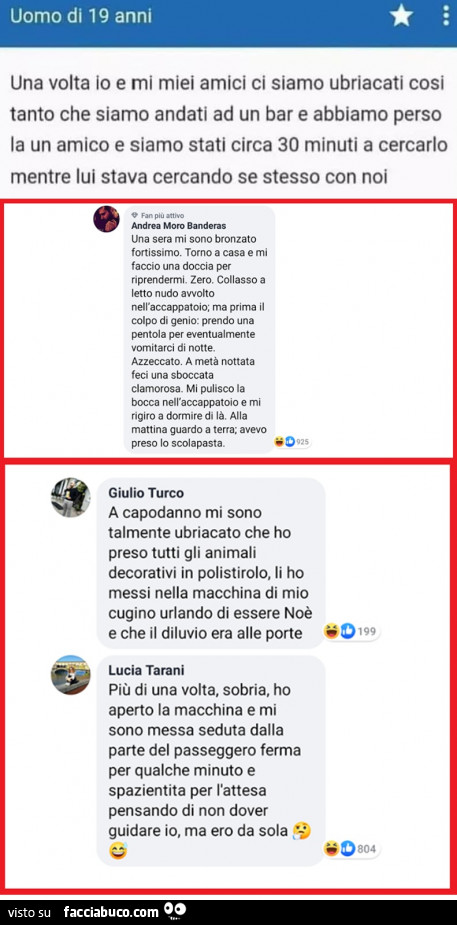This screenshot has height=925, width=457.
Task: Show the 804 reactions count
Action: 366,849
